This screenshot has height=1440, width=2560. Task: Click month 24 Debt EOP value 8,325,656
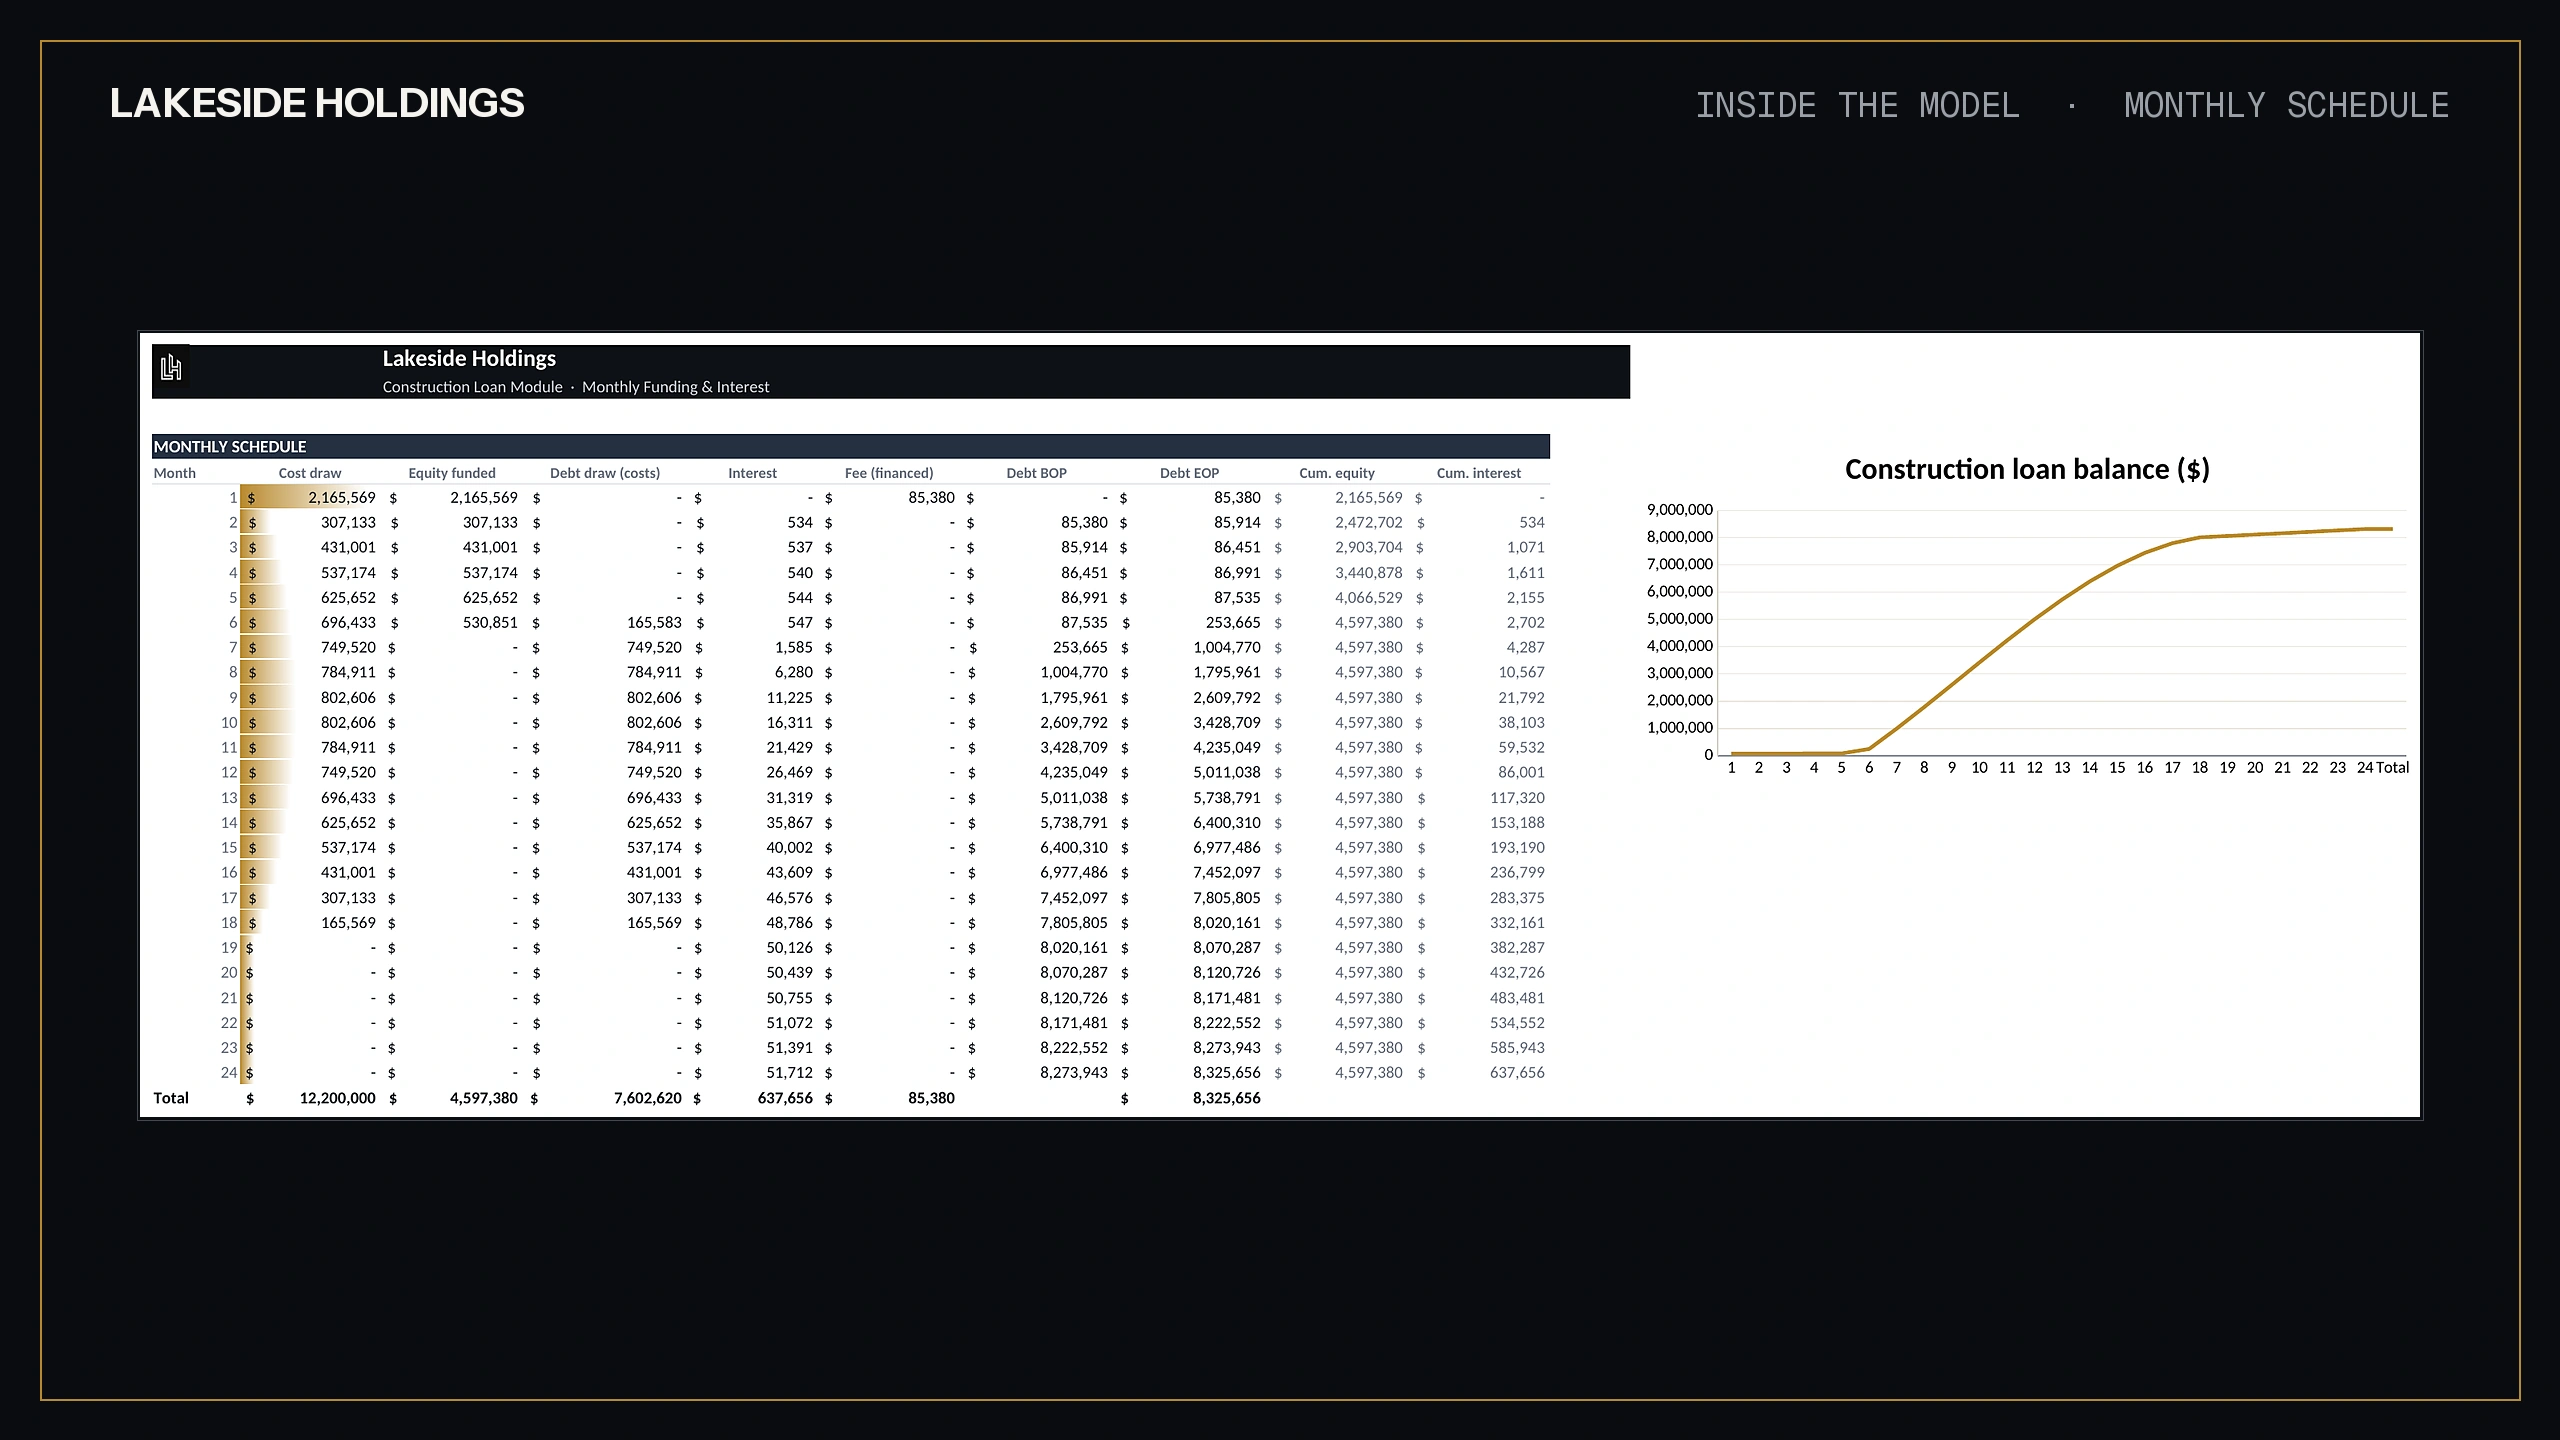pyautogui.click(x=1227, y=1073)
